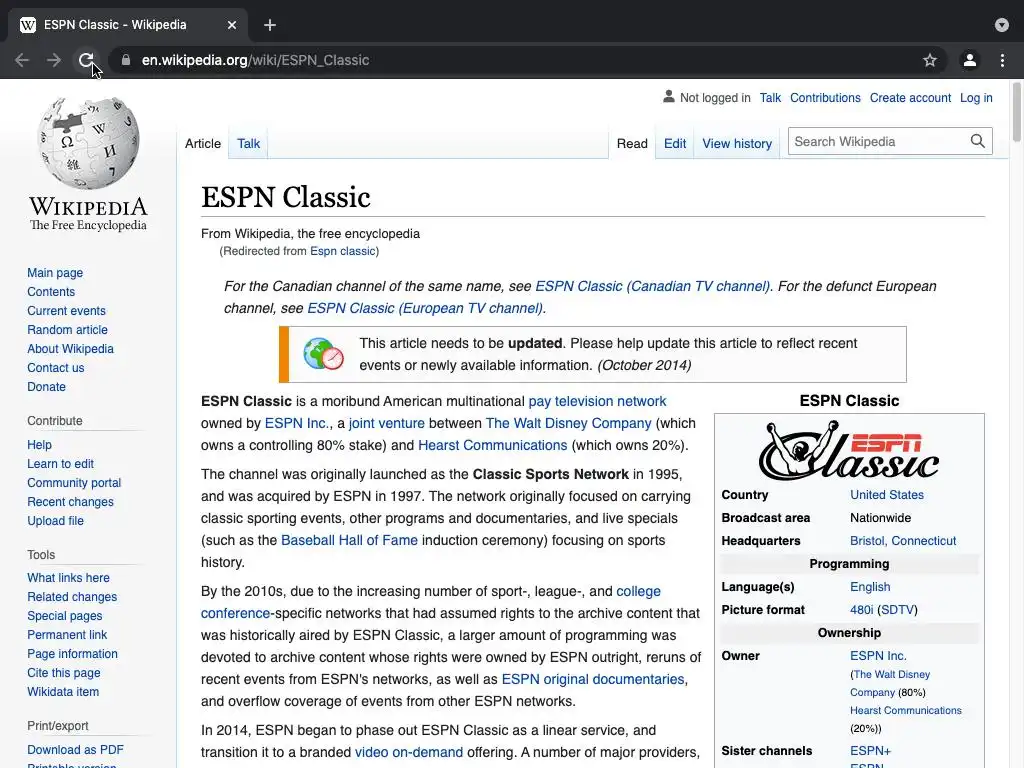Open ESPN Classic (Canadian TV channel) link

pyautogui.click(x=652, y=287)
